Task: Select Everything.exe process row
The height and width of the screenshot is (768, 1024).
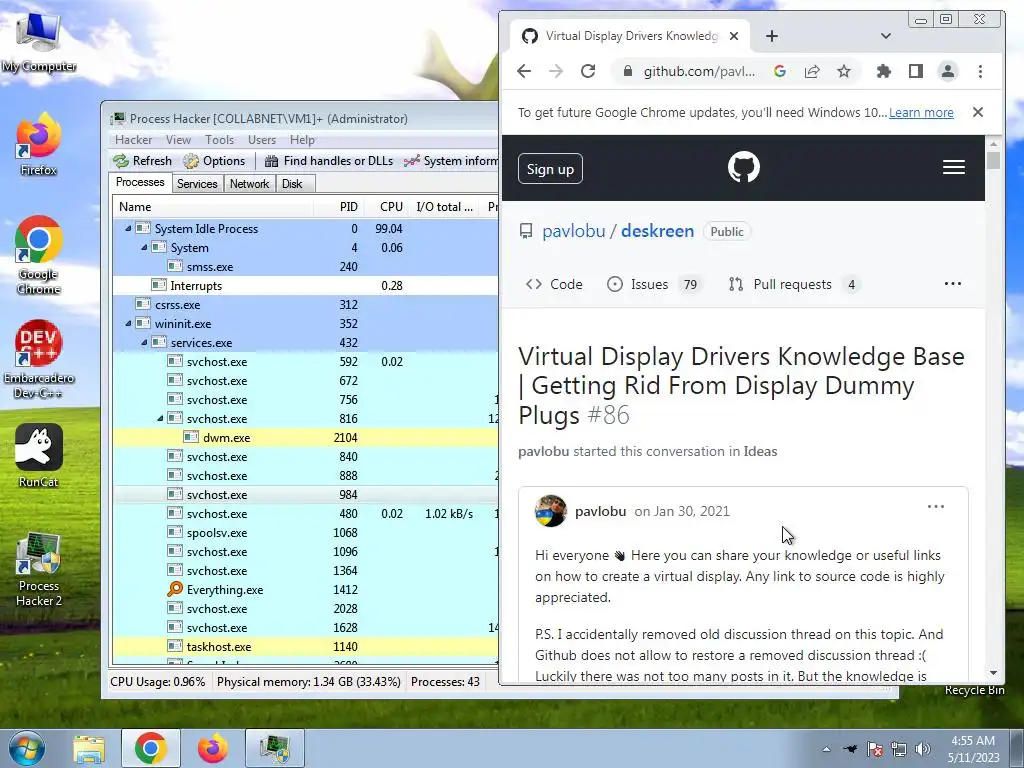Action: click(306, 590)
